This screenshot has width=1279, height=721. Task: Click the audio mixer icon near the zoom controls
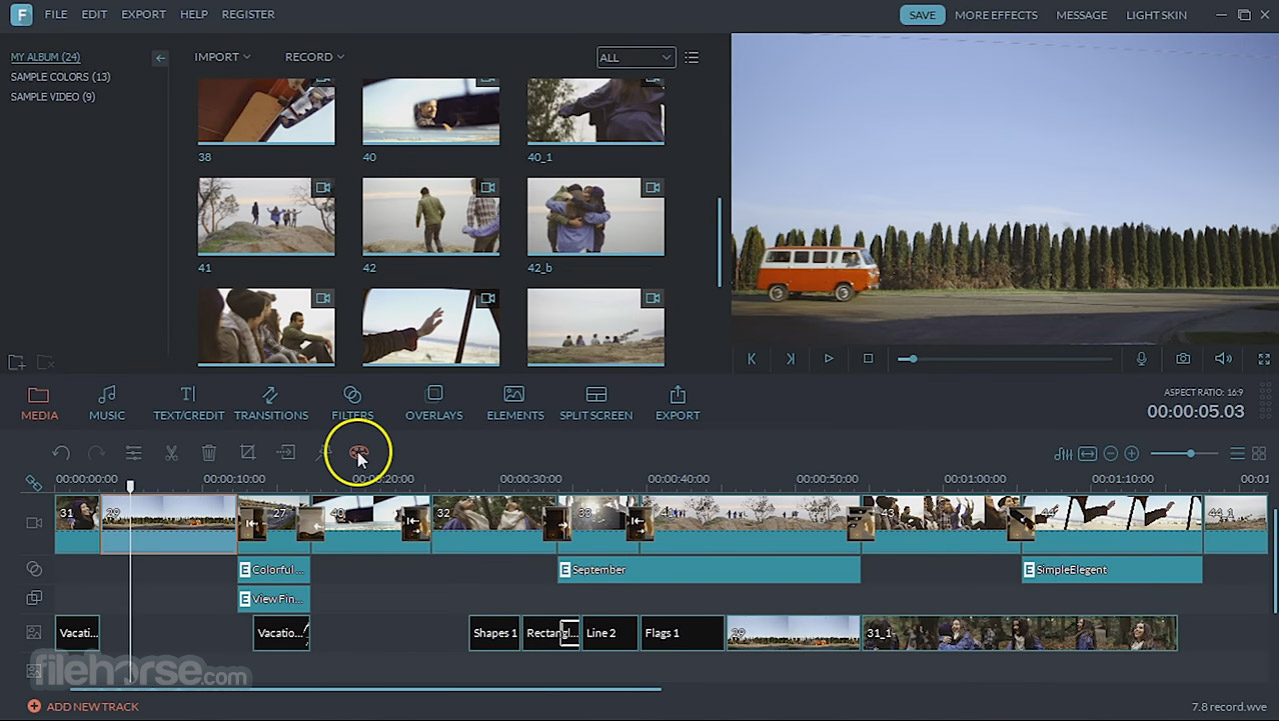click(1065, 453)
